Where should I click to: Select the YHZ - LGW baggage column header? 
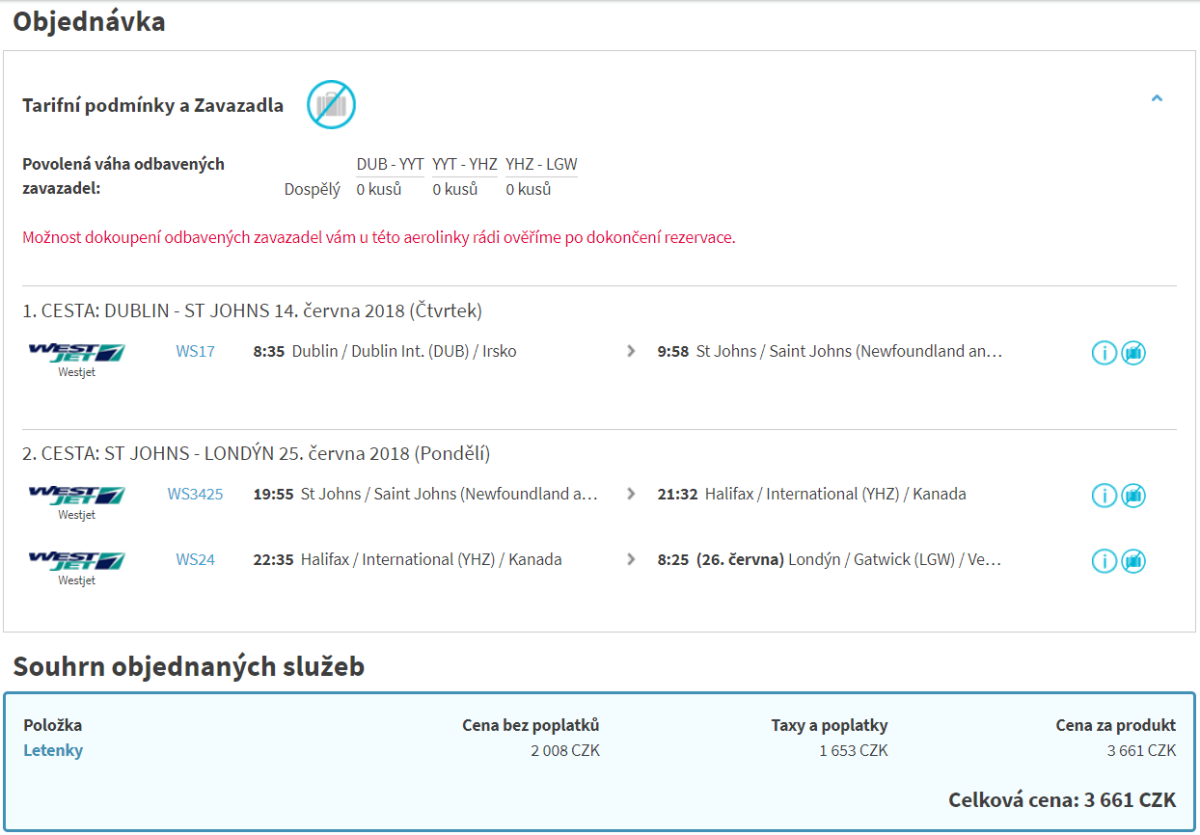tap(541, 165)
